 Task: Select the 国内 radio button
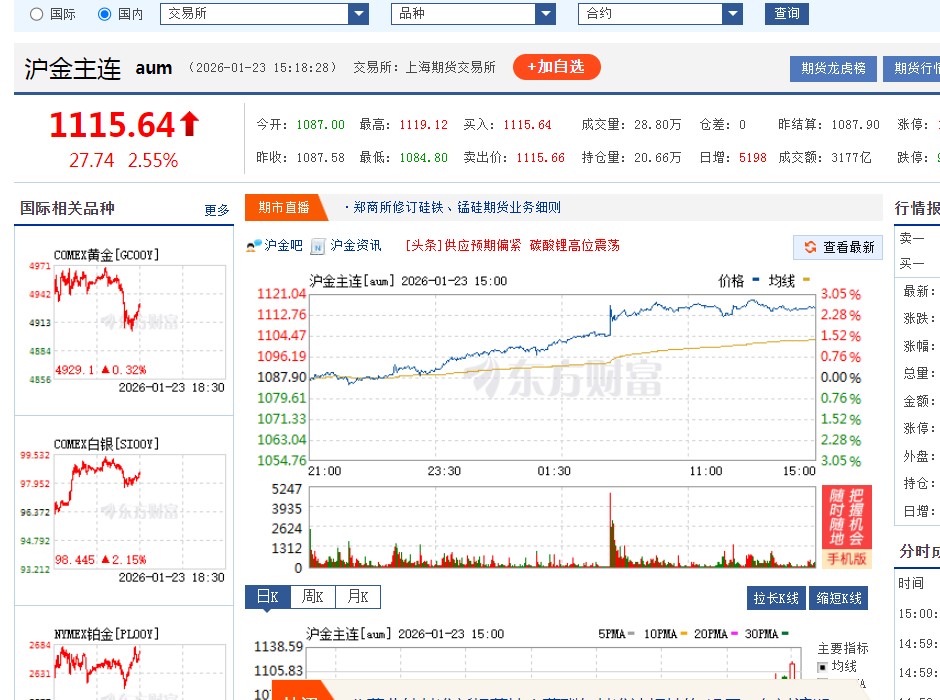[105, 14]
